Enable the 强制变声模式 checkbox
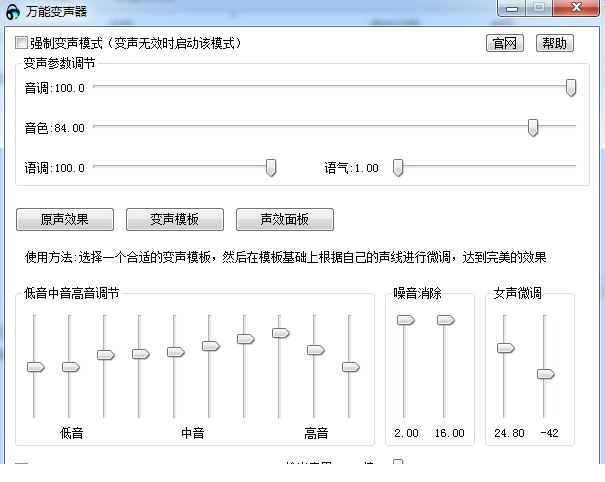This screenshot has height=482, width=605. pos(21,42)
